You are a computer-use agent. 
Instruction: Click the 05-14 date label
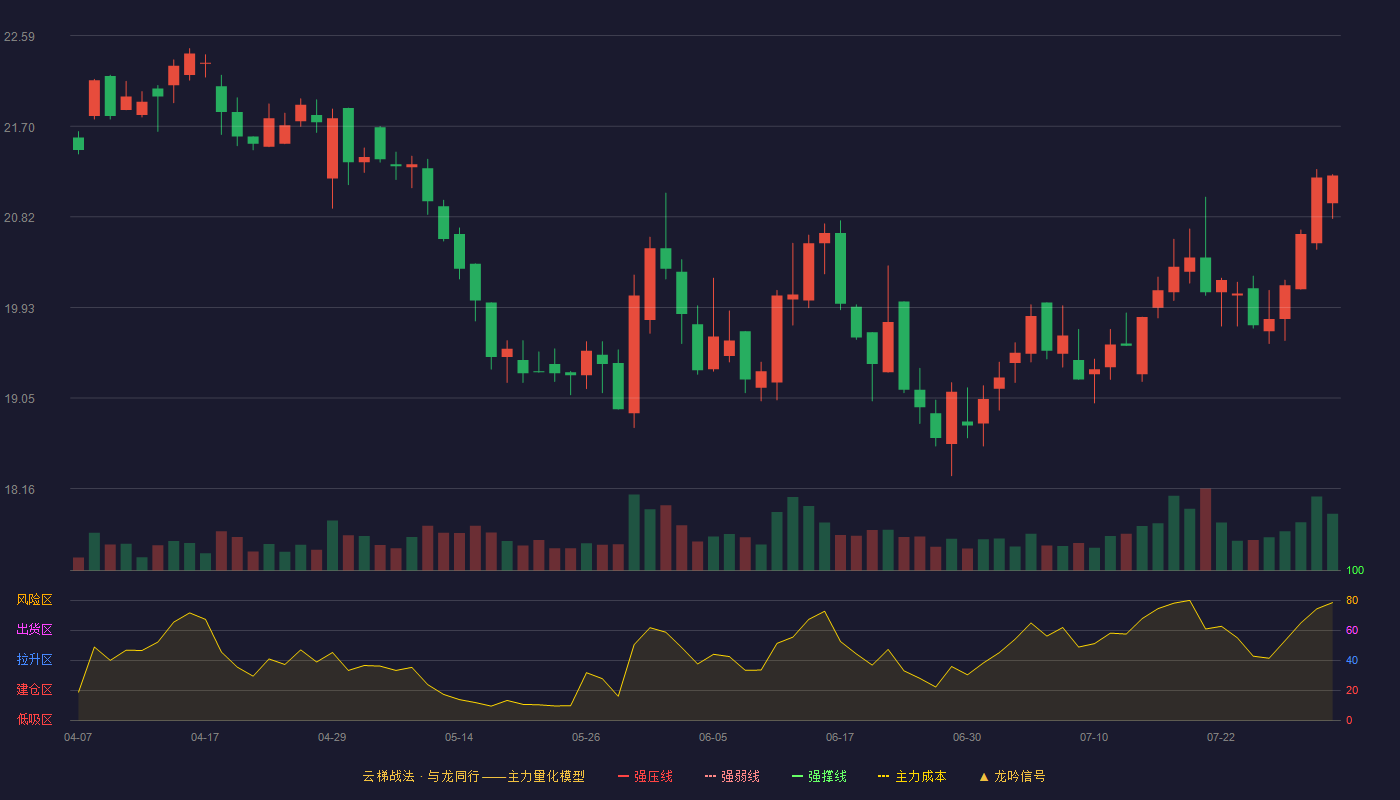(459, 737)
